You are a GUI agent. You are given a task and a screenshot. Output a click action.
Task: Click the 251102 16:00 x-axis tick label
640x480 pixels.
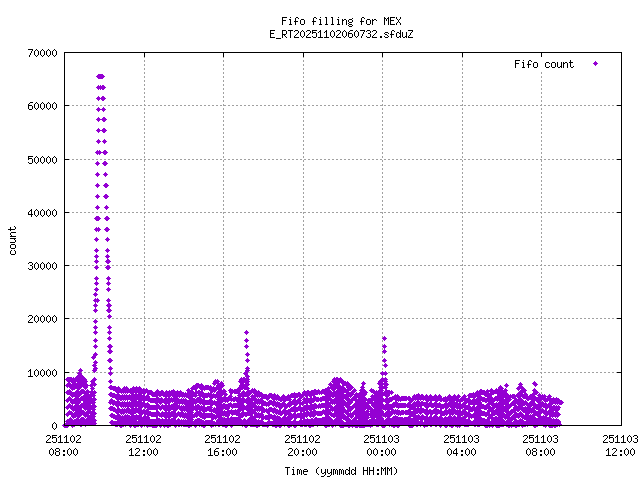(222, 444)
